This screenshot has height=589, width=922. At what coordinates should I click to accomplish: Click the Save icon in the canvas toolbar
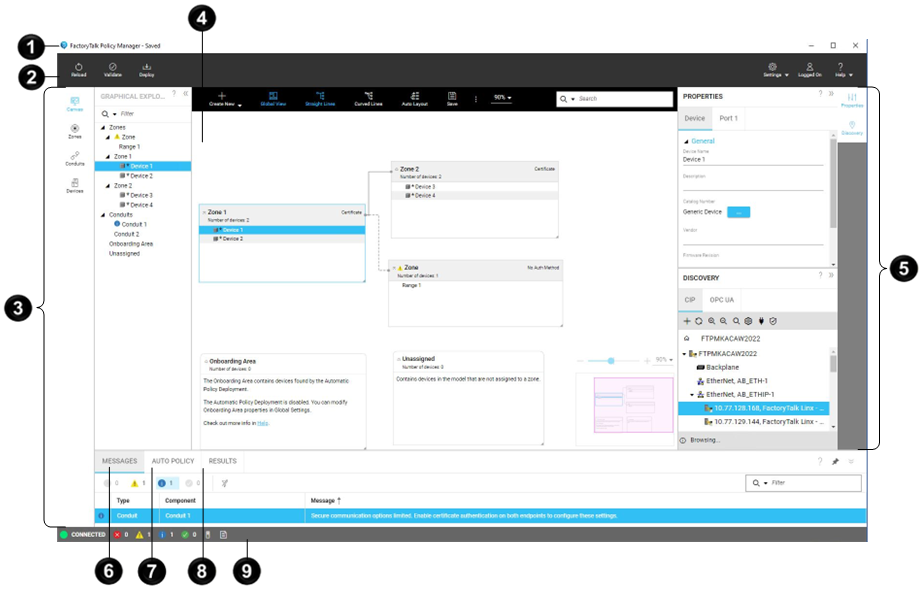click(452, 99)
